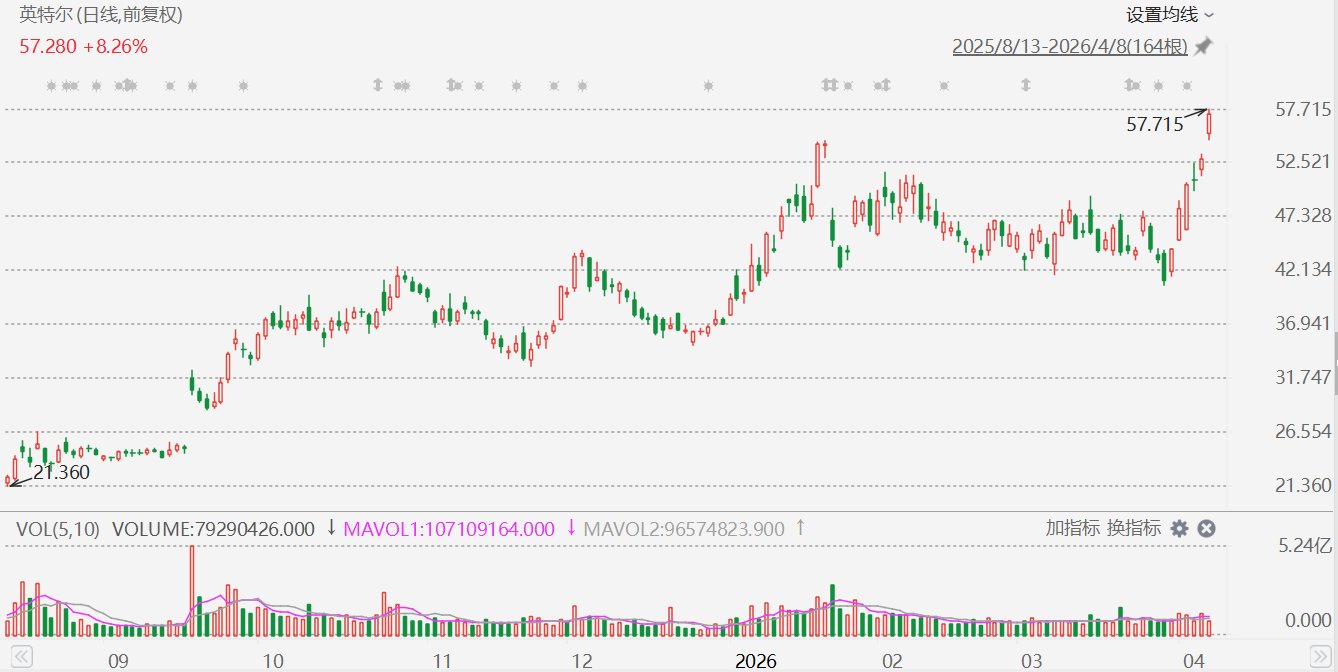Click the 47.328 price axis label

pyautogui.click(x=1304, y=216)
